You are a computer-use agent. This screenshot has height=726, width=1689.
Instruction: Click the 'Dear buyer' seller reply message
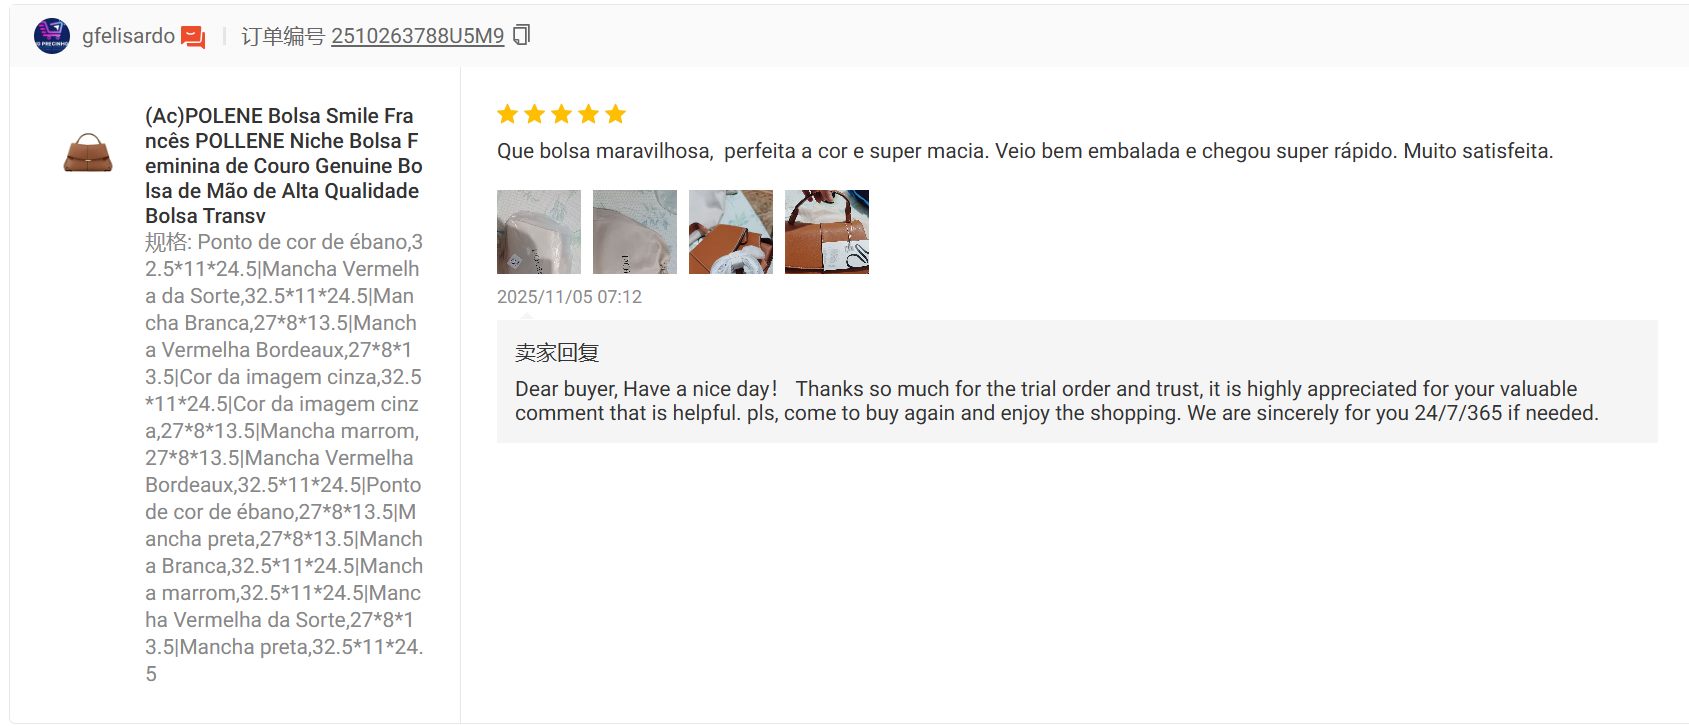[x=1057, y=401]
